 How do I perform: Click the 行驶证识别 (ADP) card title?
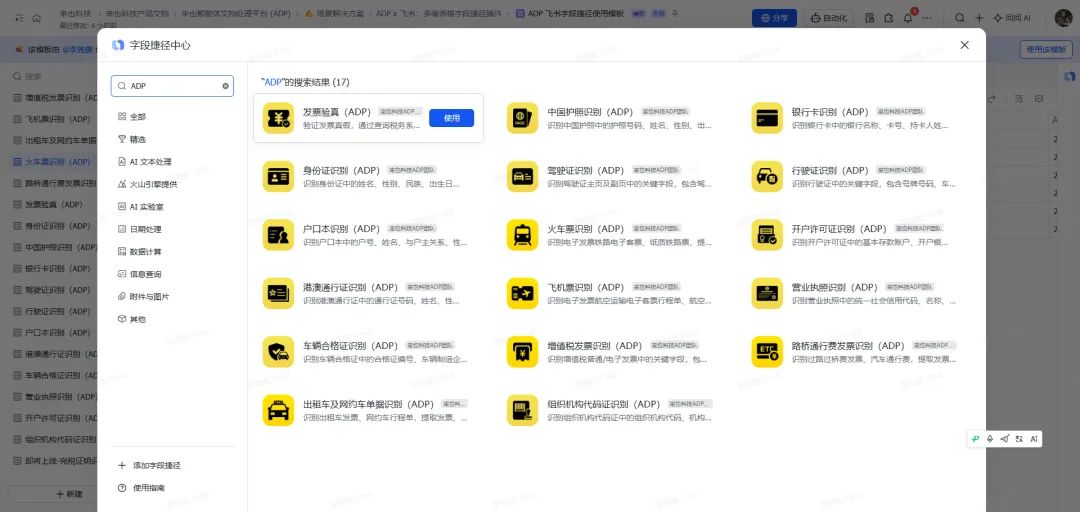830,170
